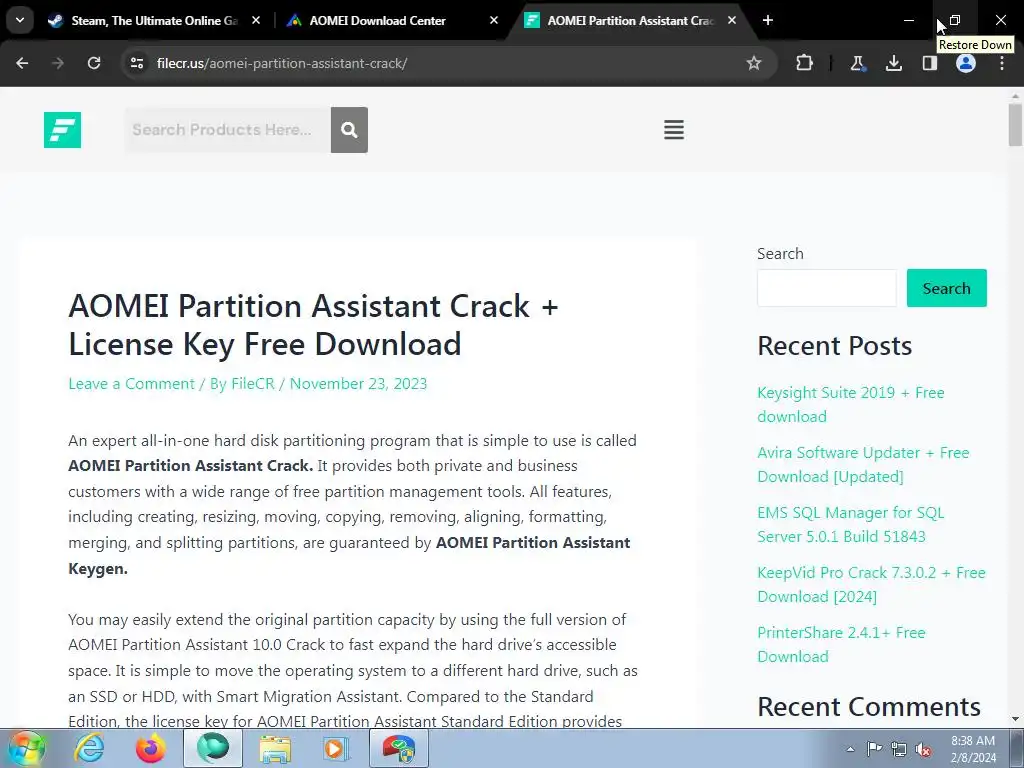Open Chrome Labs flask icon
Image resolution: width=1024 pixels, height=768 pixels.
click(x=857, y=63)
